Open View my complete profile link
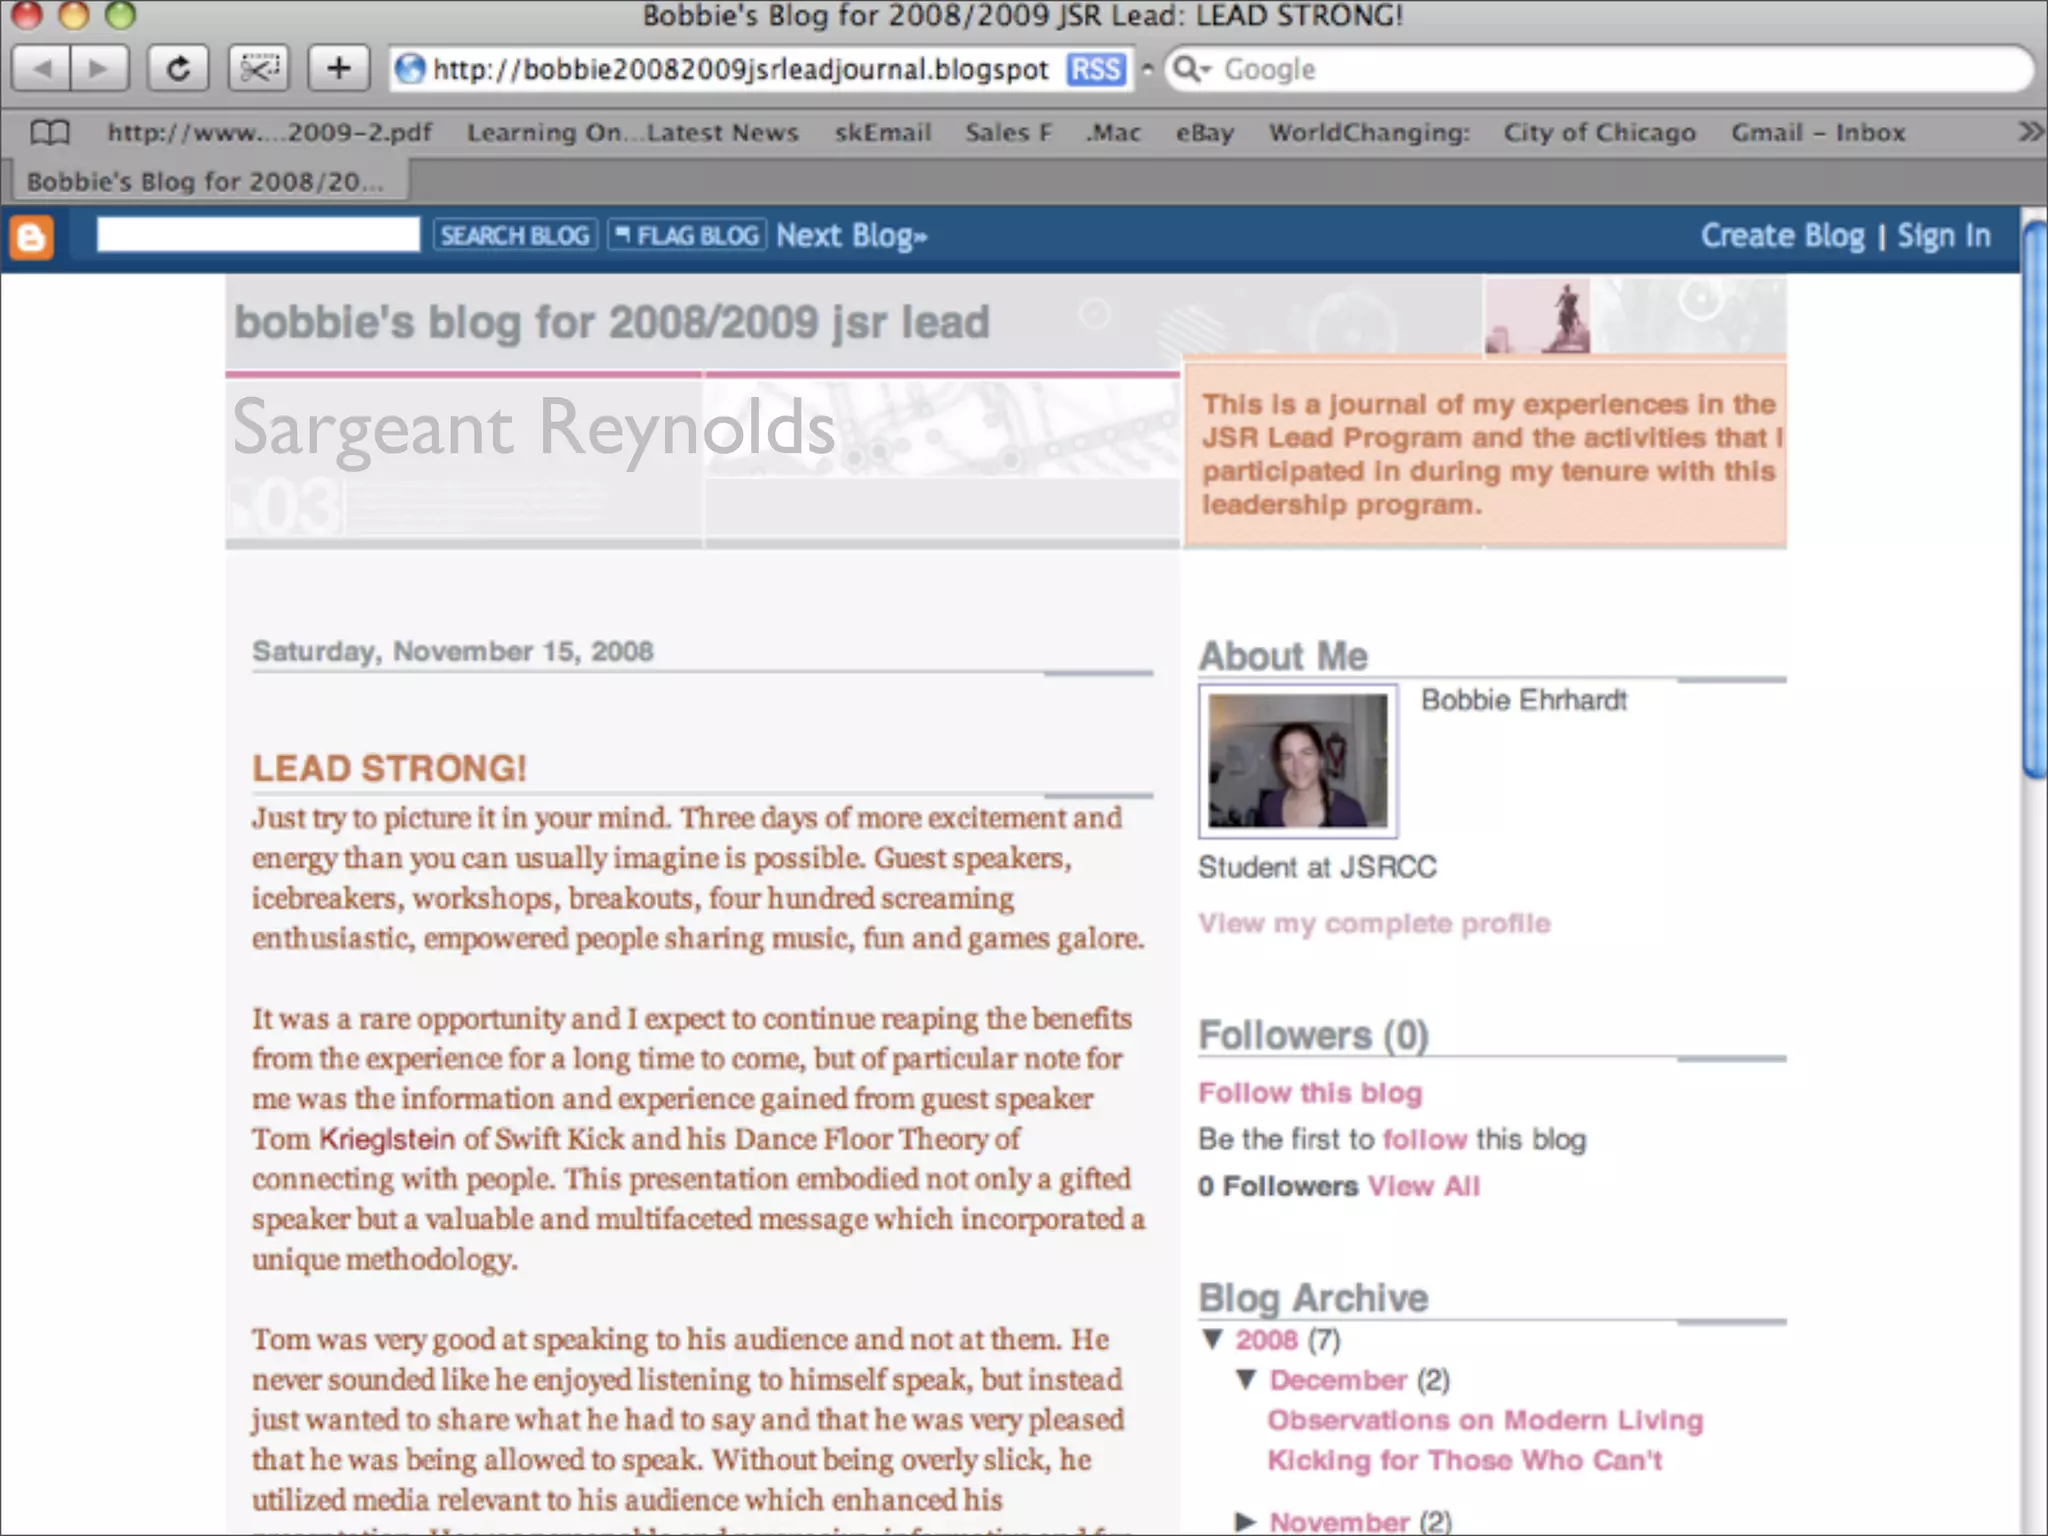The width and height of the screenshot is (2048, 1536). point(1374,923)
